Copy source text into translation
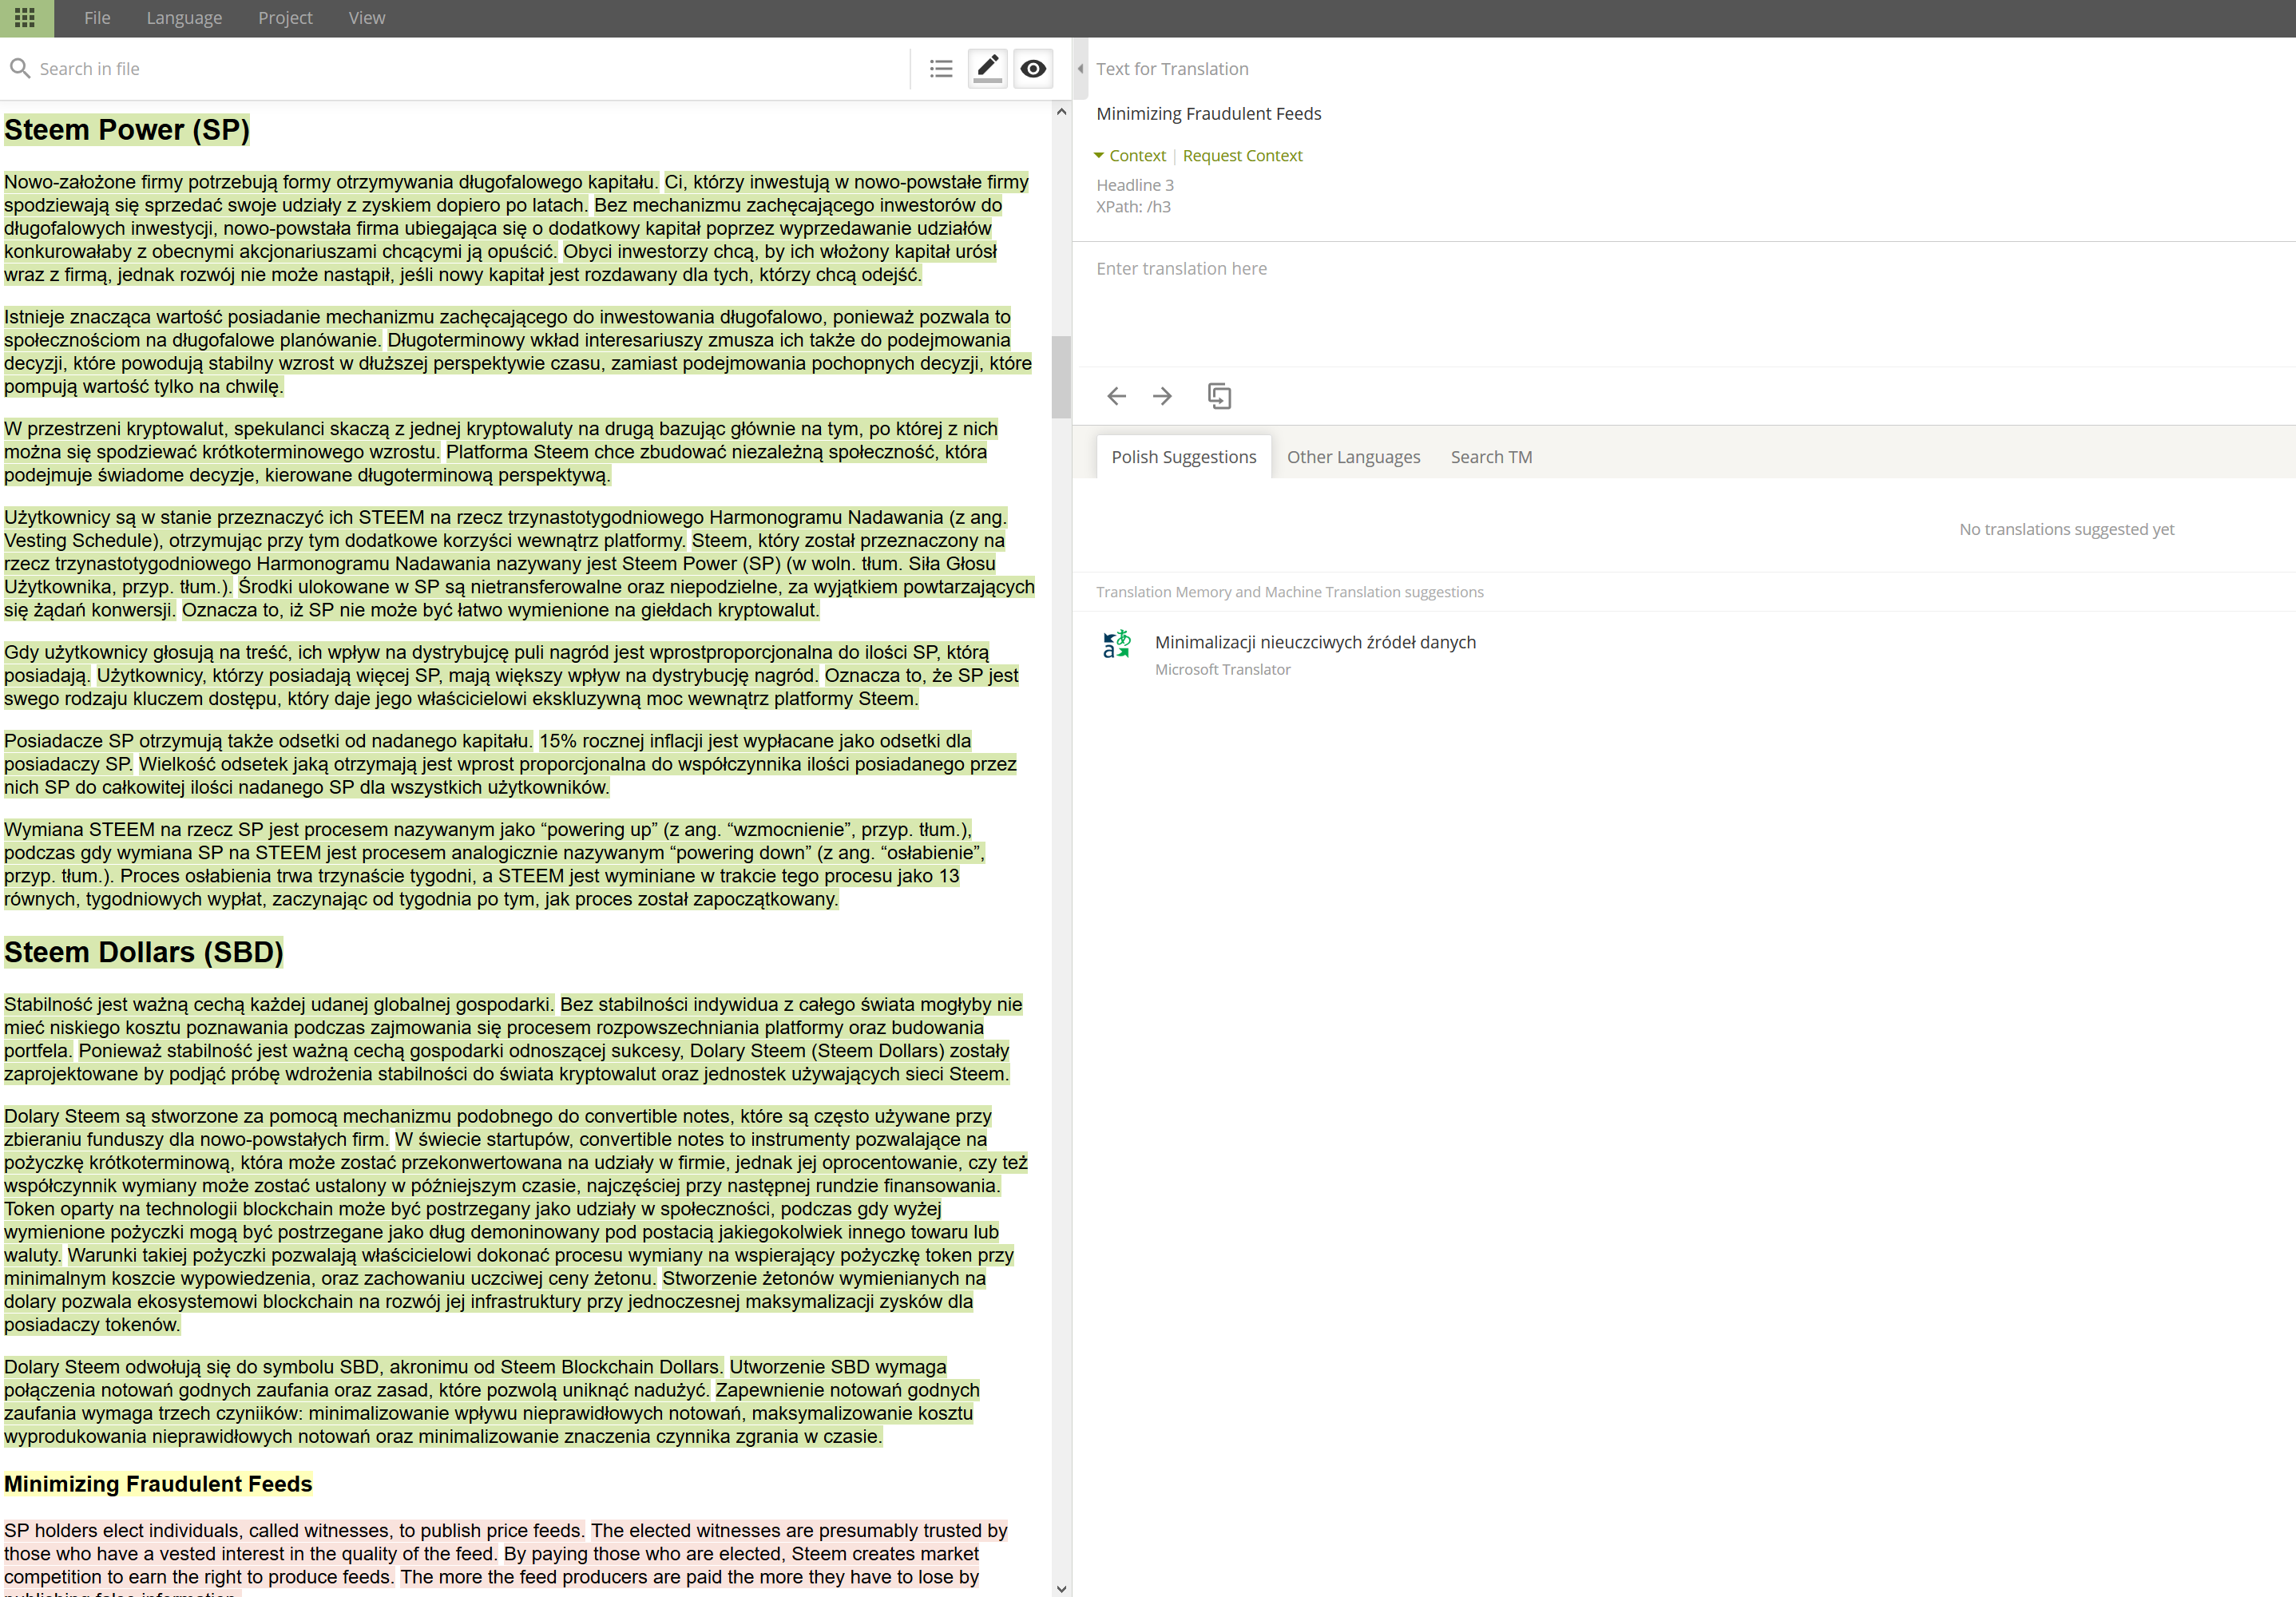2296x1597 pixels. [x=1219, y=396]
